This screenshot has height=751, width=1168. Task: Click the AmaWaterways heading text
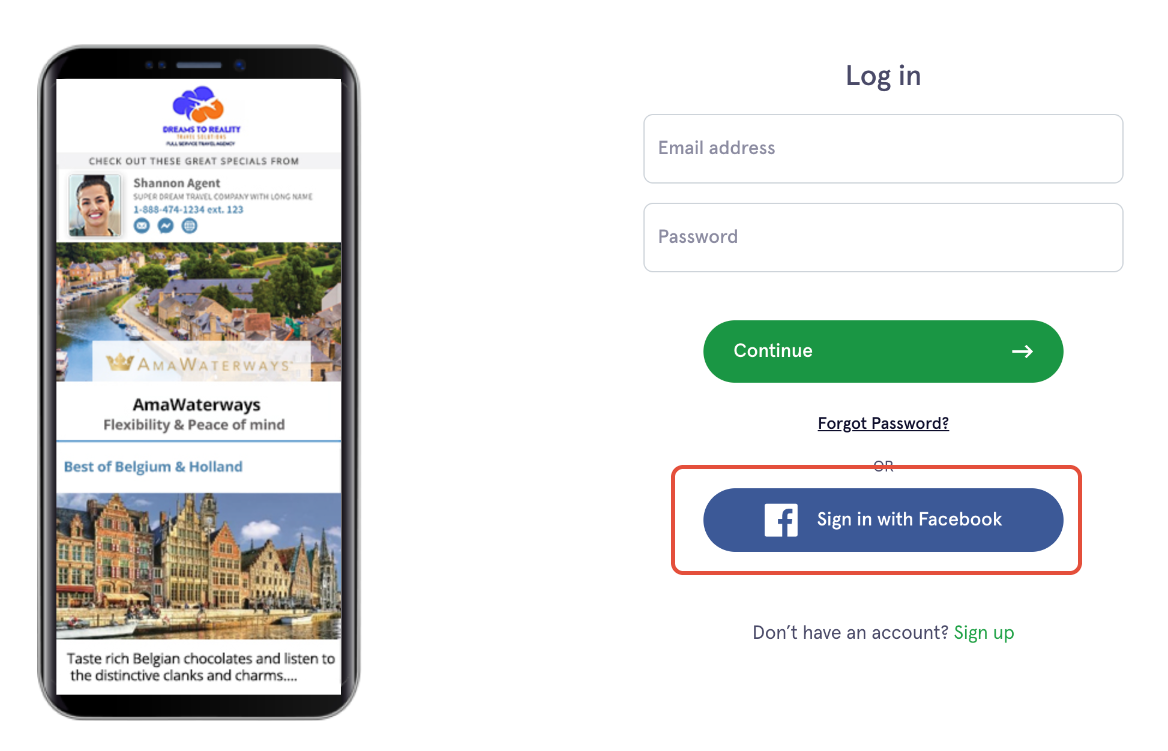(197, 405)
